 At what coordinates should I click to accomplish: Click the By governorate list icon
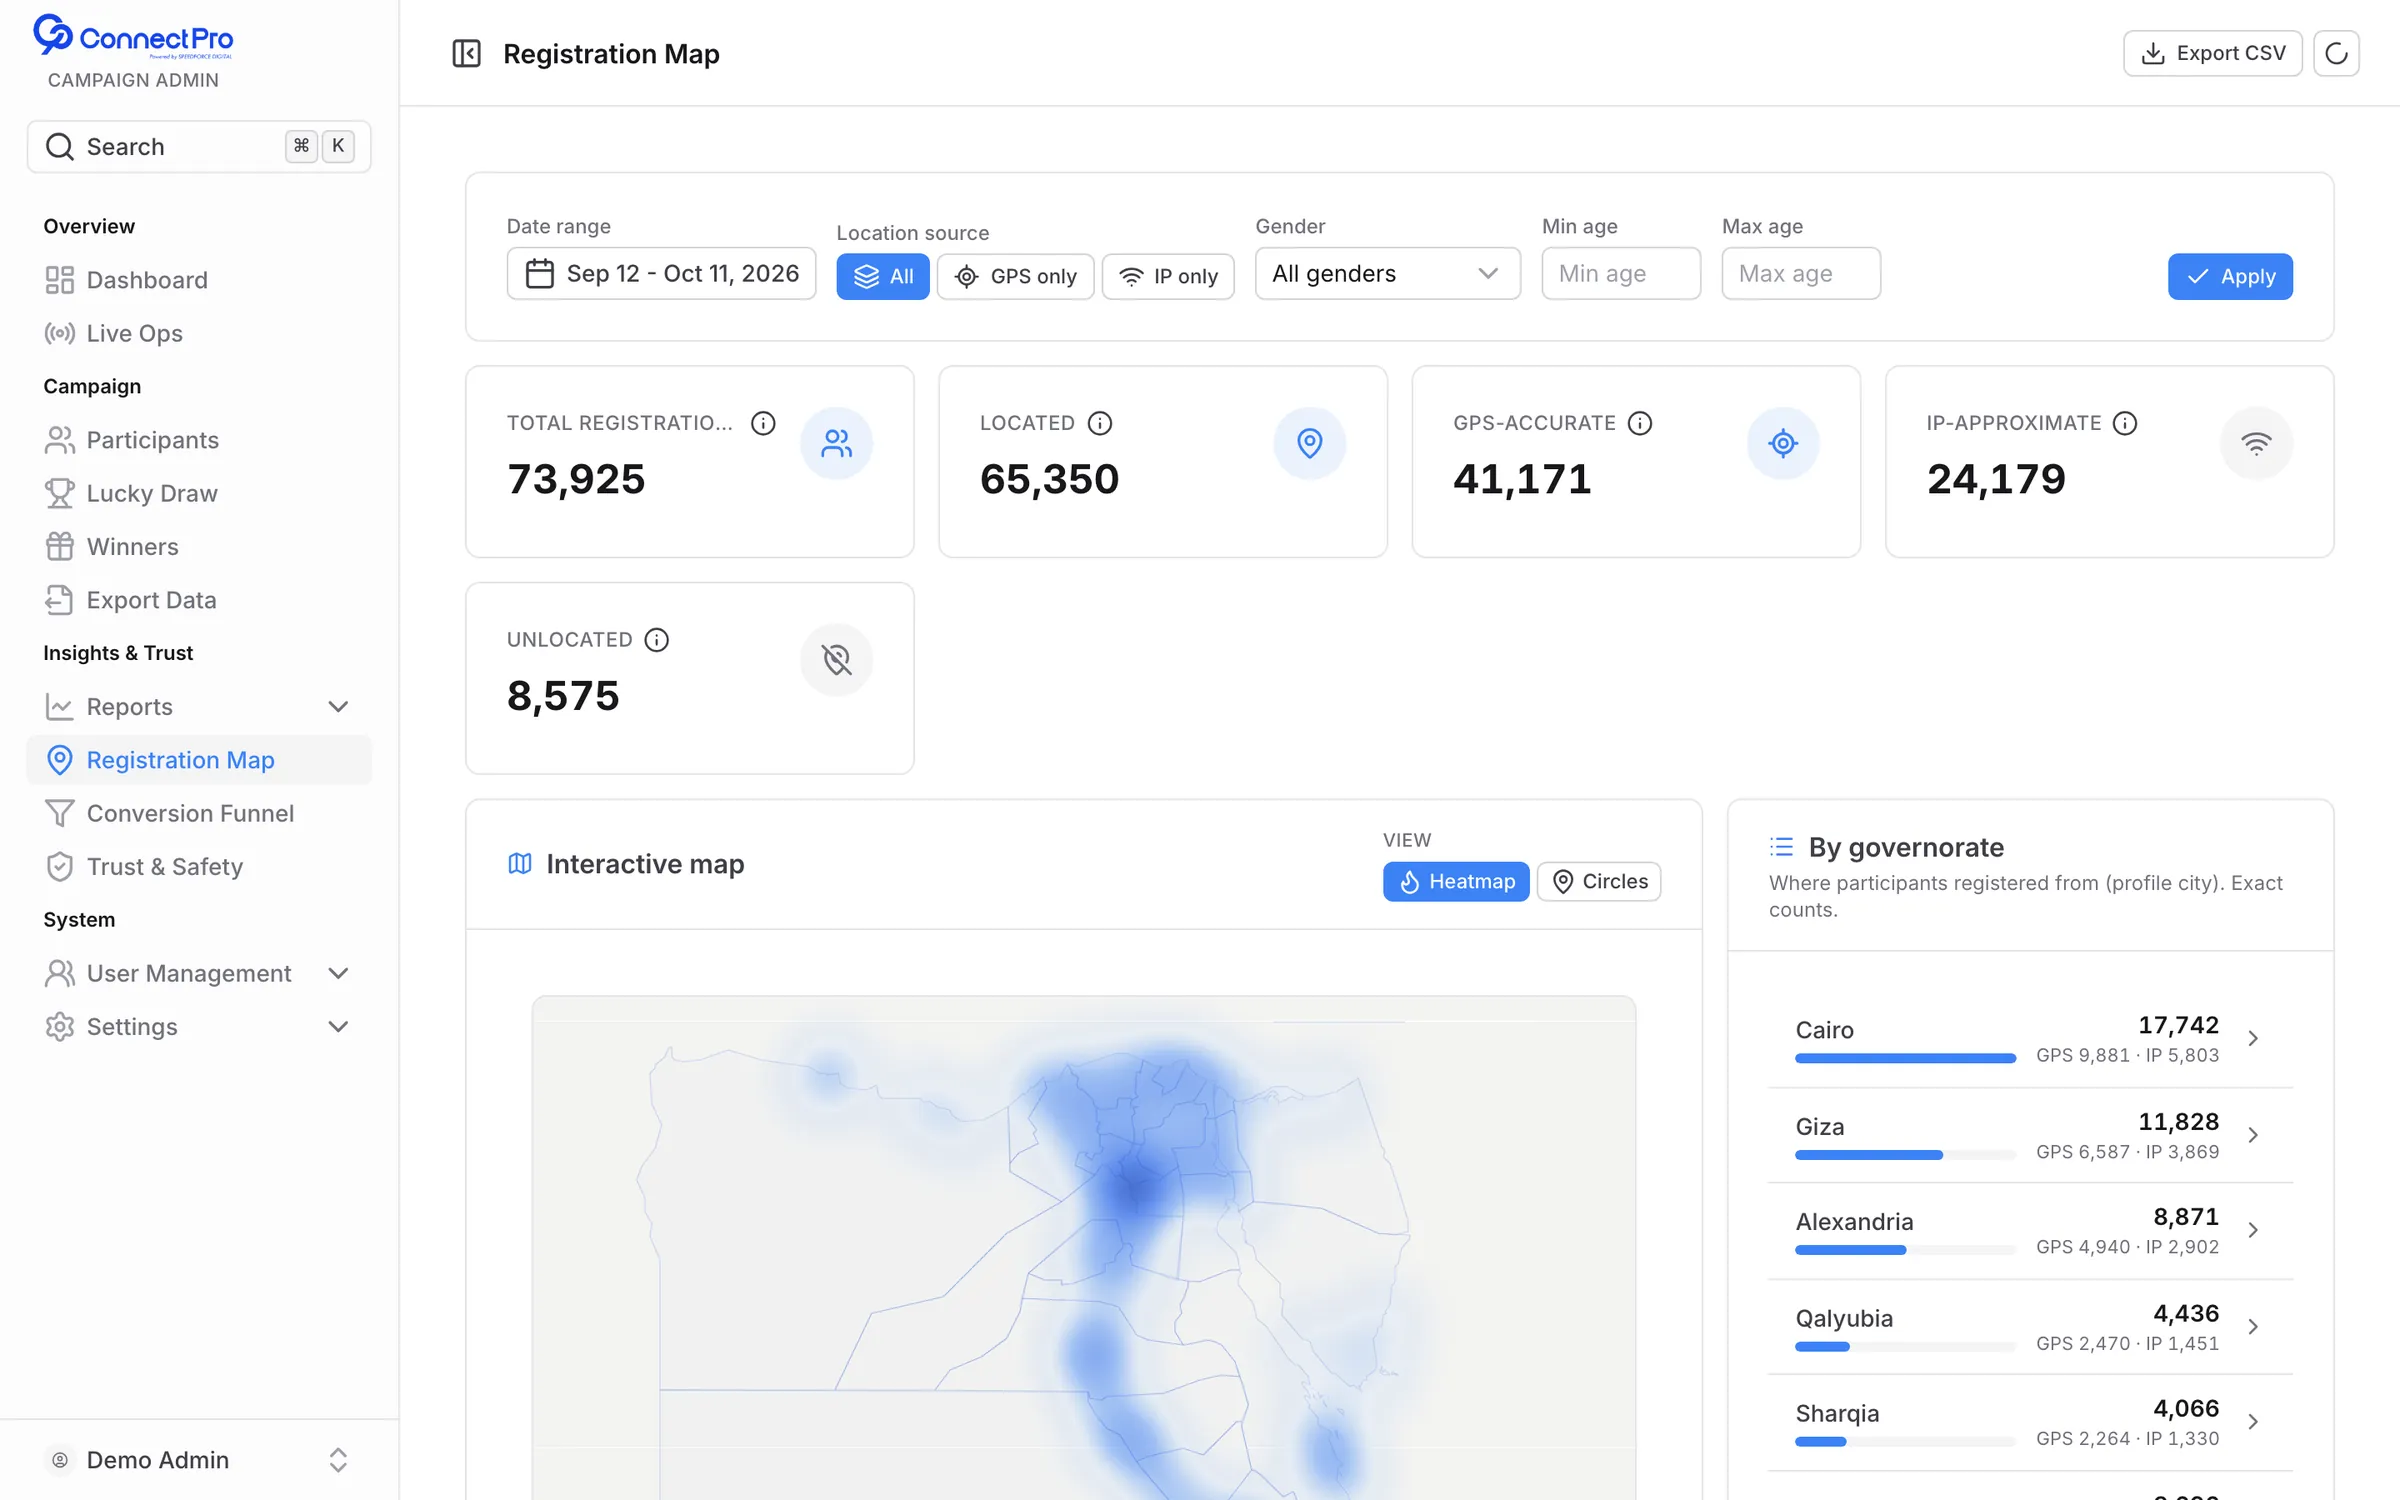point(1781,847)
